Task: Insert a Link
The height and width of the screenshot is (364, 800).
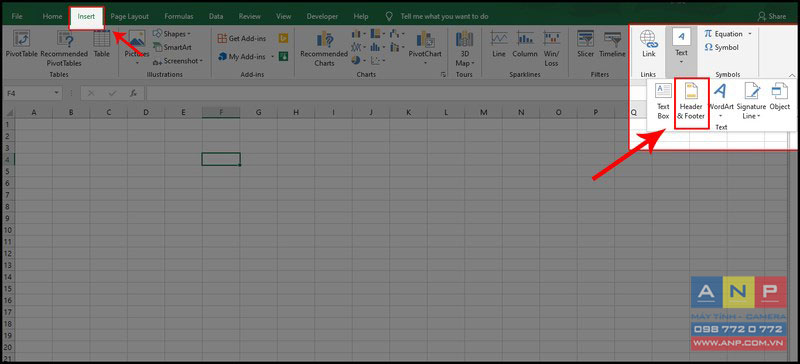Action: [648, 45]
